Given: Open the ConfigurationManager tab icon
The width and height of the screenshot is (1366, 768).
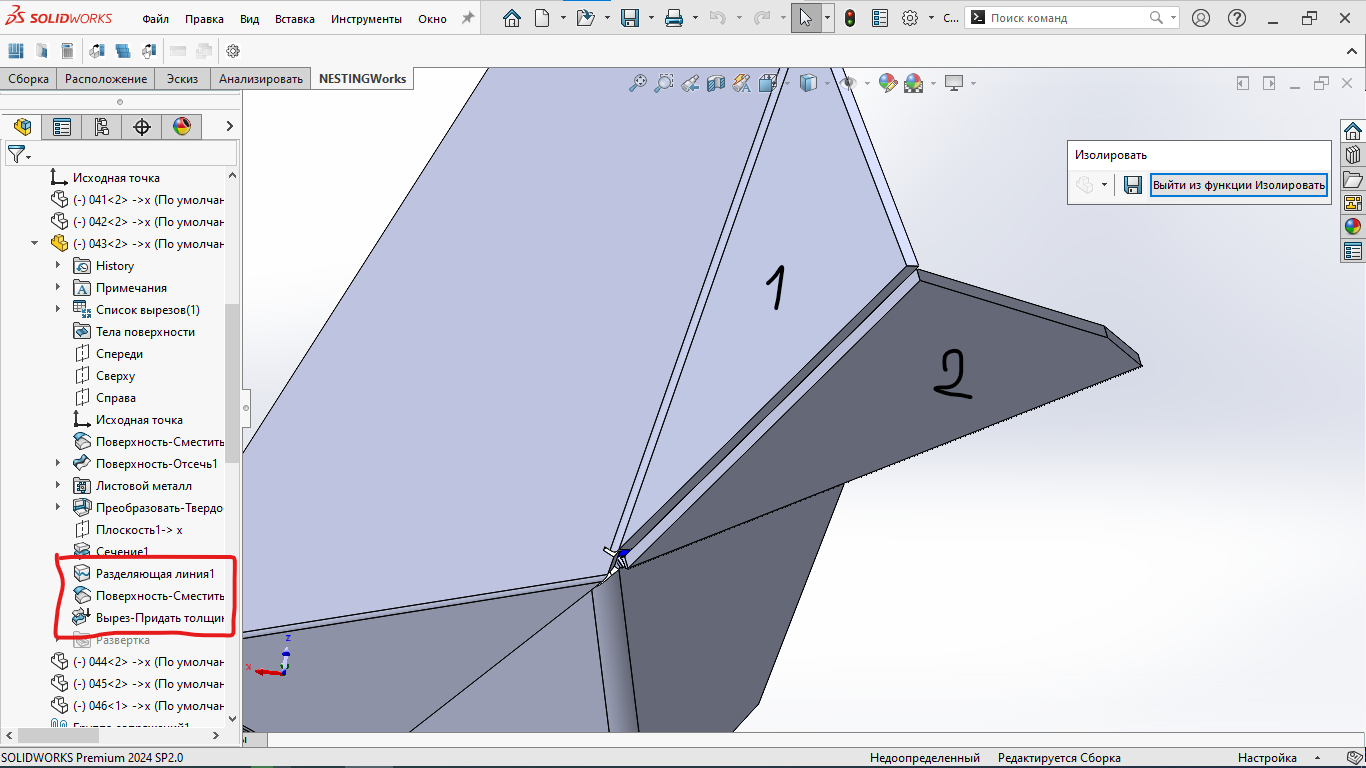Looking at the screenshot, I should tap(102, 126).
